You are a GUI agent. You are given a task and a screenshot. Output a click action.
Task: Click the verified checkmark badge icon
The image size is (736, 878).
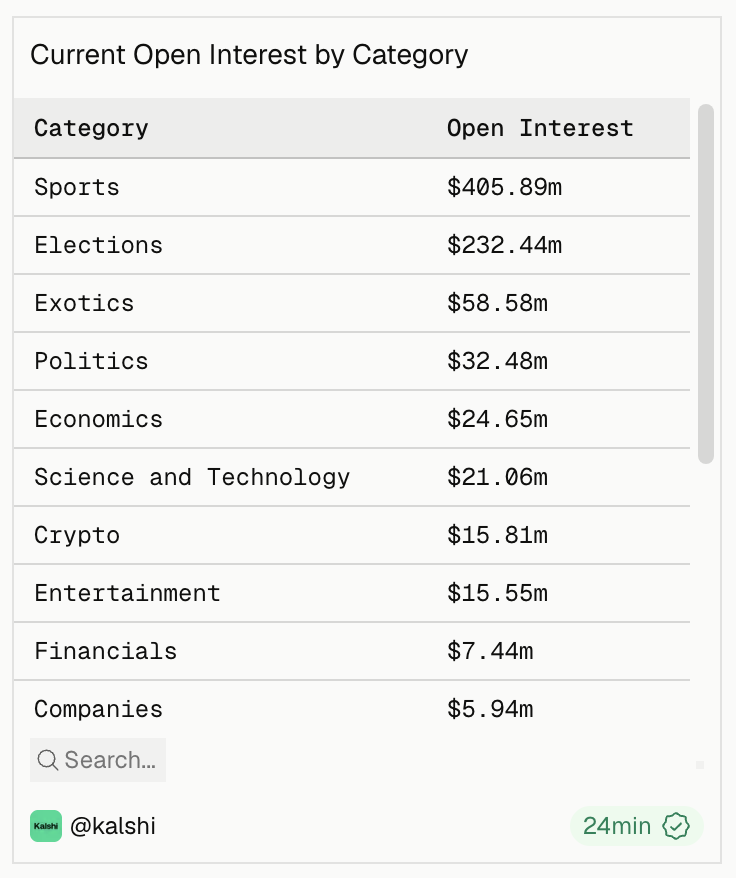(676, 826)
